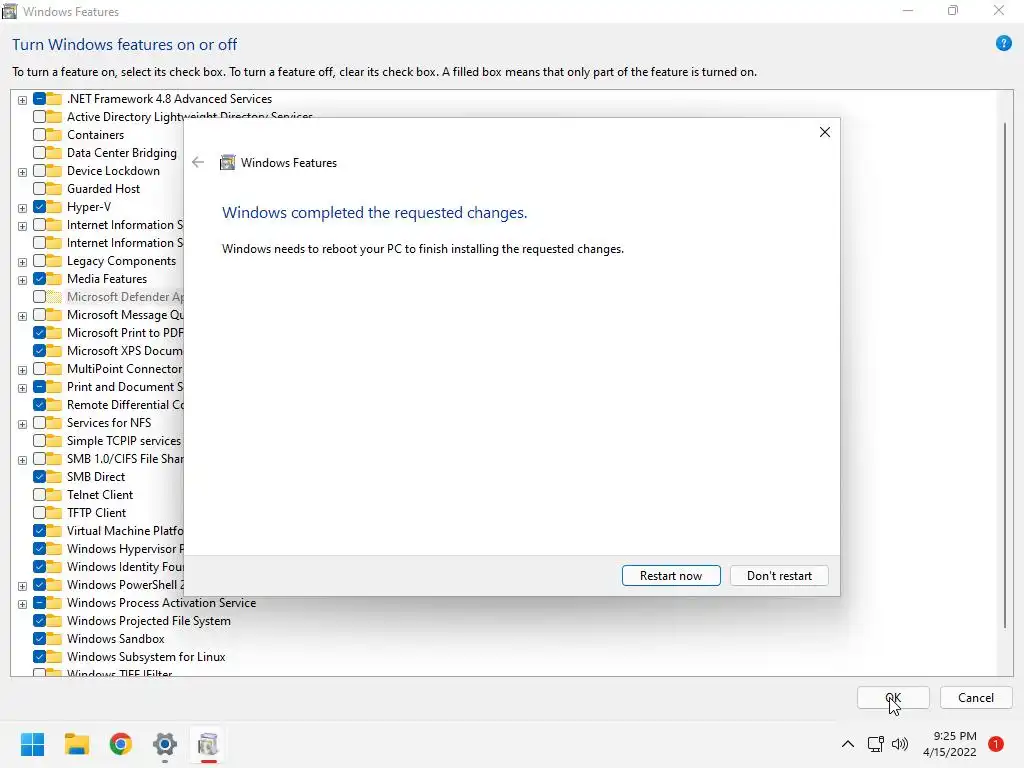Screen dimensions: 1024x768
Task: Click the Restart now button
Action: click(671, 575)
